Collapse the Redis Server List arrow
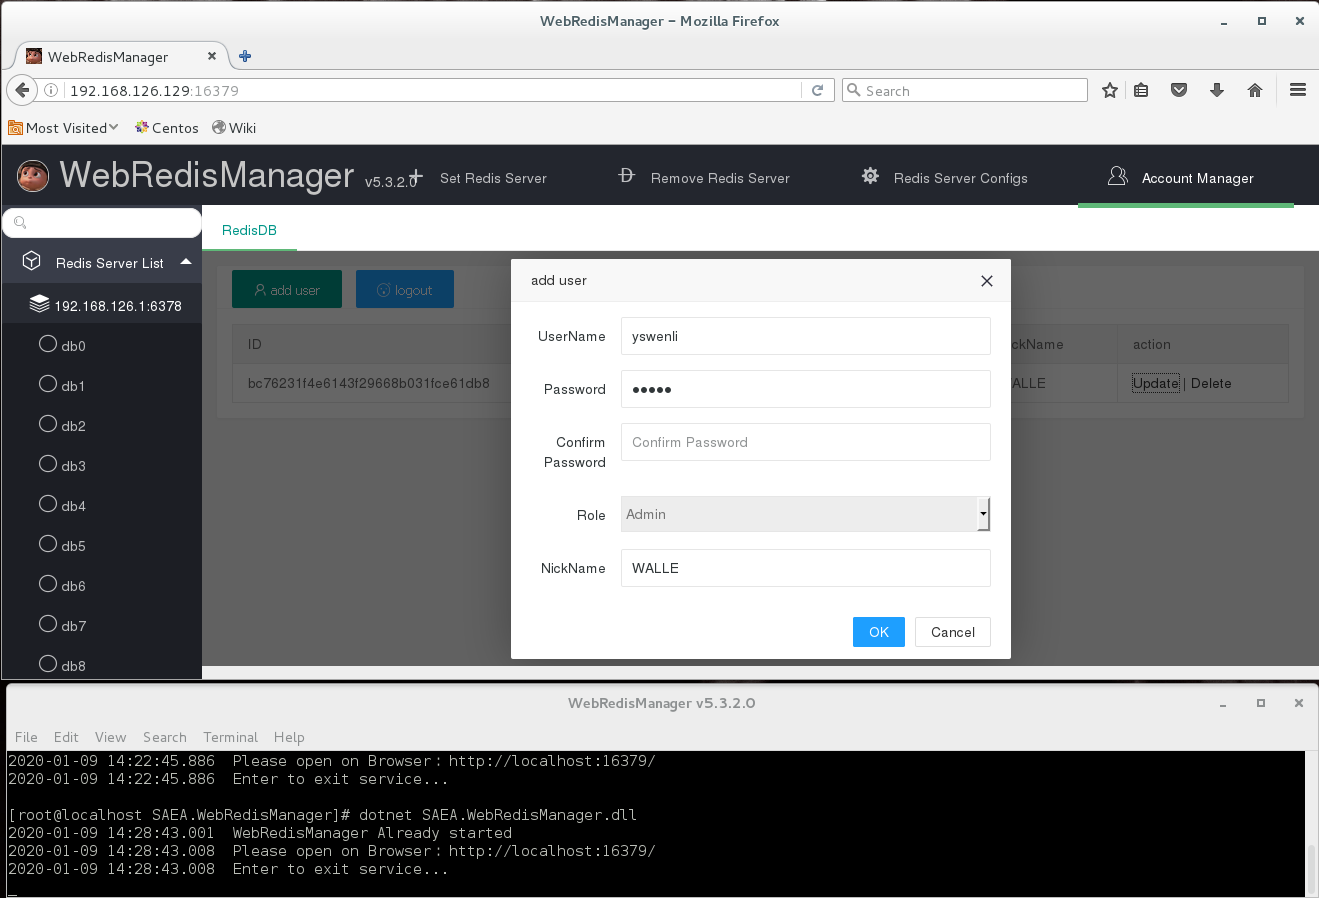This screenshot has height=898, width=1319. (186, 262)
